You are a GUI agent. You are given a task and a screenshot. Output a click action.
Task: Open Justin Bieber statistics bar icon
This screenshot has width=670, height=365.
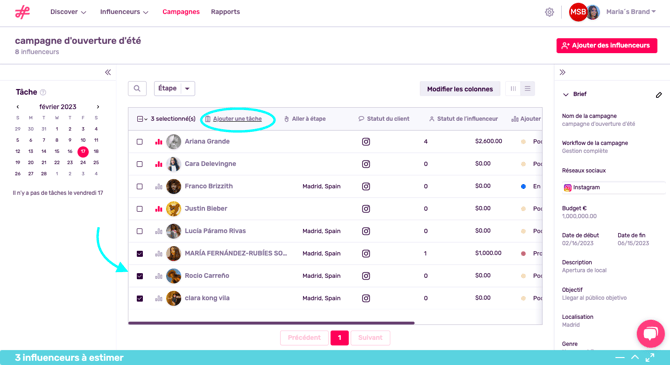159,209
